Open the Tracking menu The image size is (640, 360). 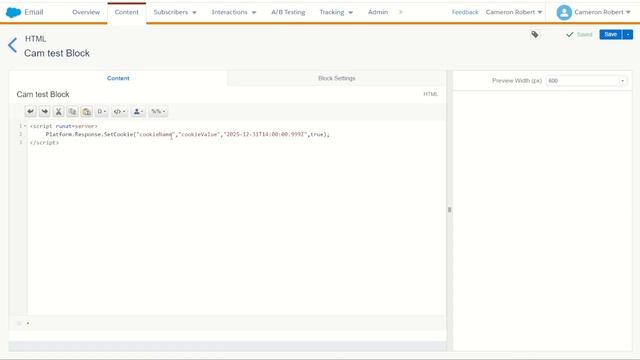click(336, 12)
